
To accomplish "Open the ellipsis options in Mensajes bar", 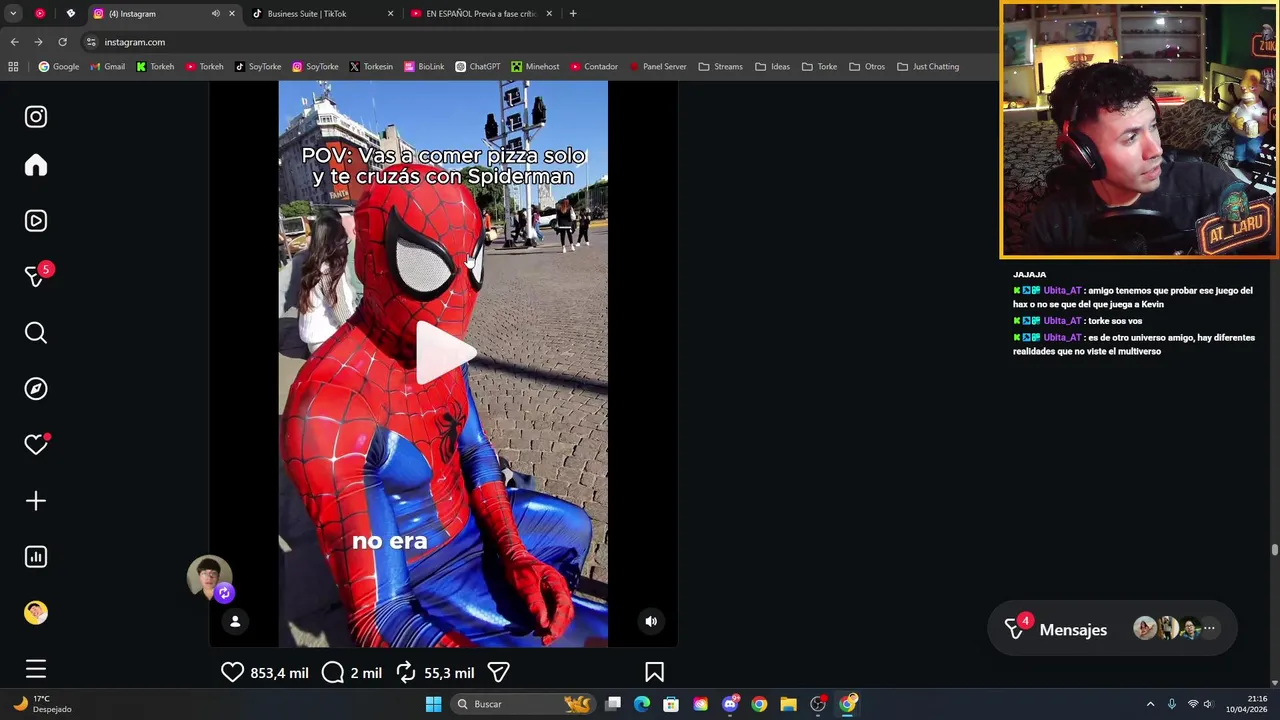I will (x=1209, y=628).
